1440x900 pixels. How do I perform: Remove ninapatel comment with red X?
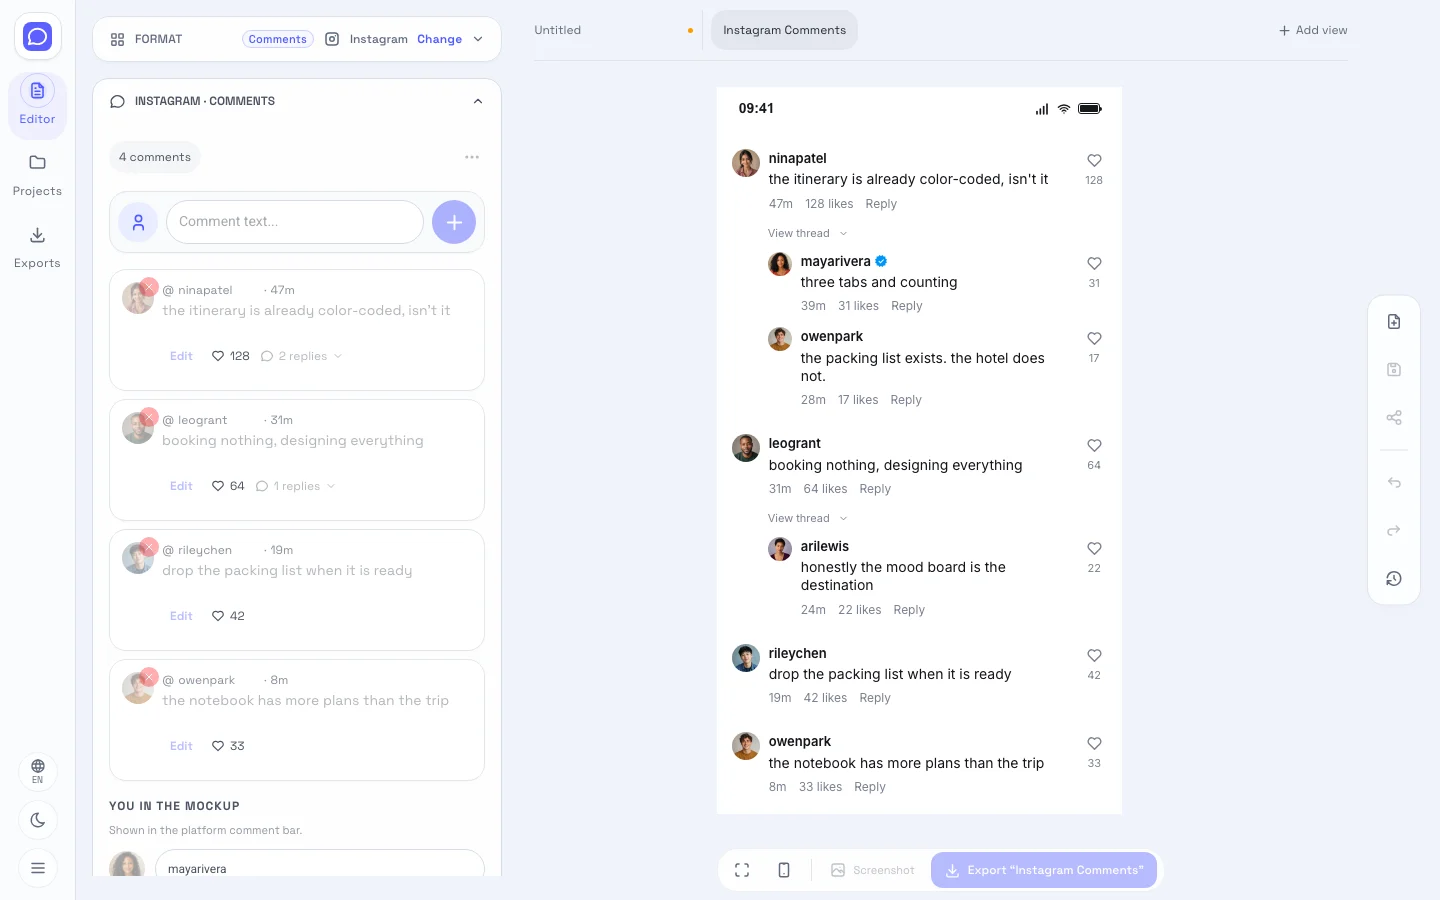149,287
